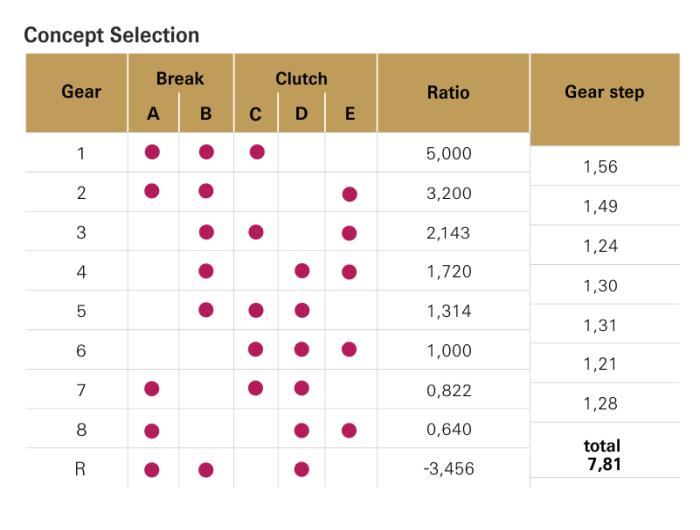The width and height of the screenshot is (700, 530).
Task: Click the gear step value 1,56
Action: [x=604, y=168]
